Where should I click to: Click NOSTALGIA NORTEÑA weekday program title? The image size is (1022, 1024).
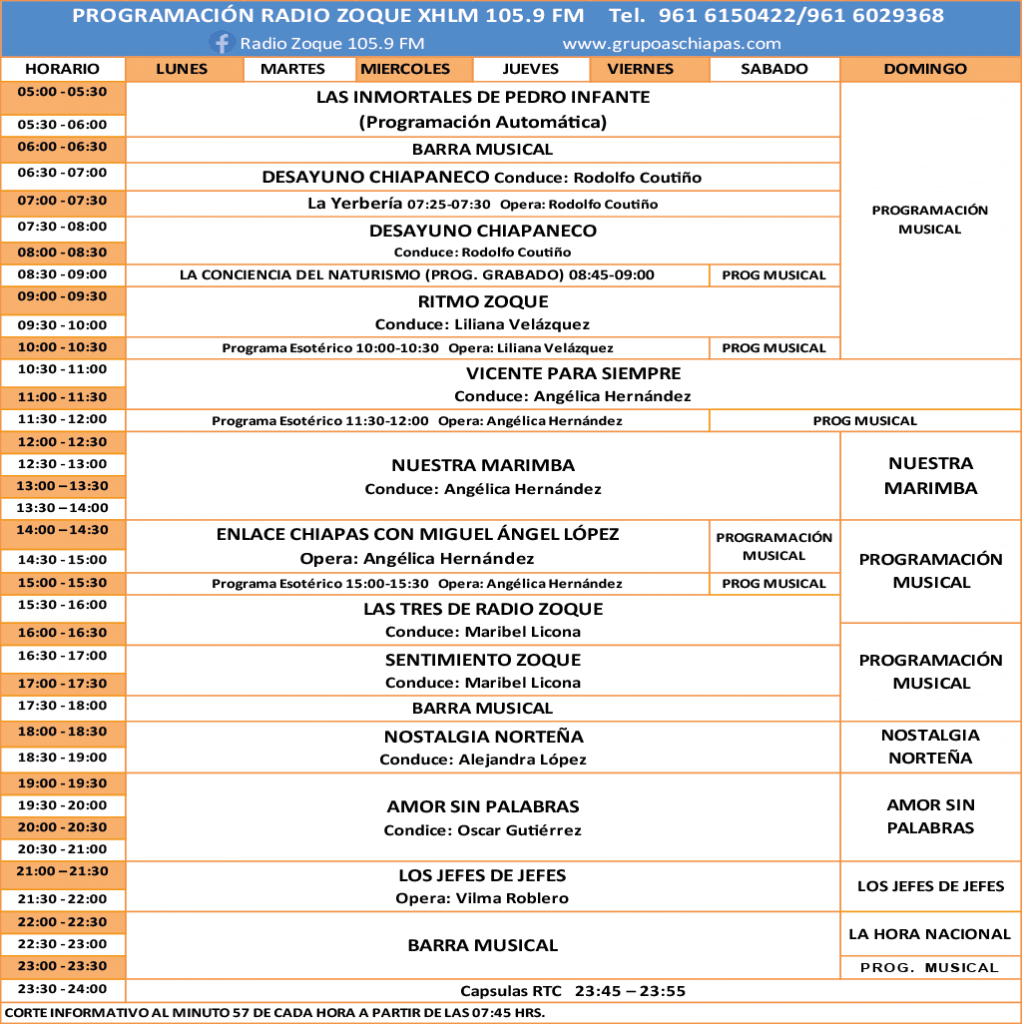point(483,737)
